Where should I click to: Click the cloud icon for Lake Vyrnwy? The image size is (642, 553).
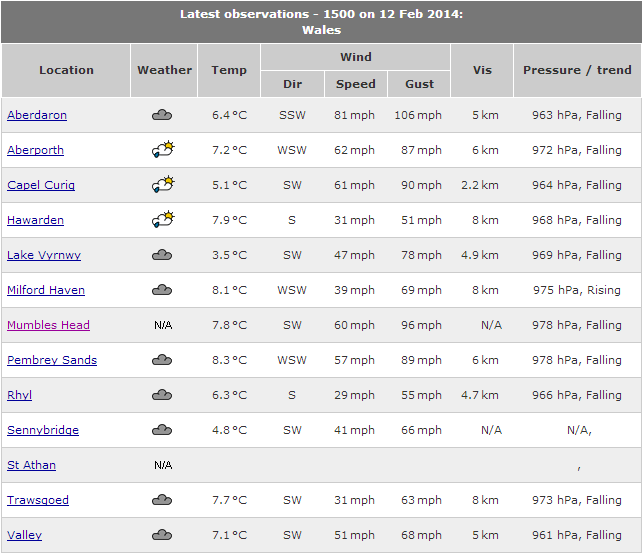(x=162, y=255)
